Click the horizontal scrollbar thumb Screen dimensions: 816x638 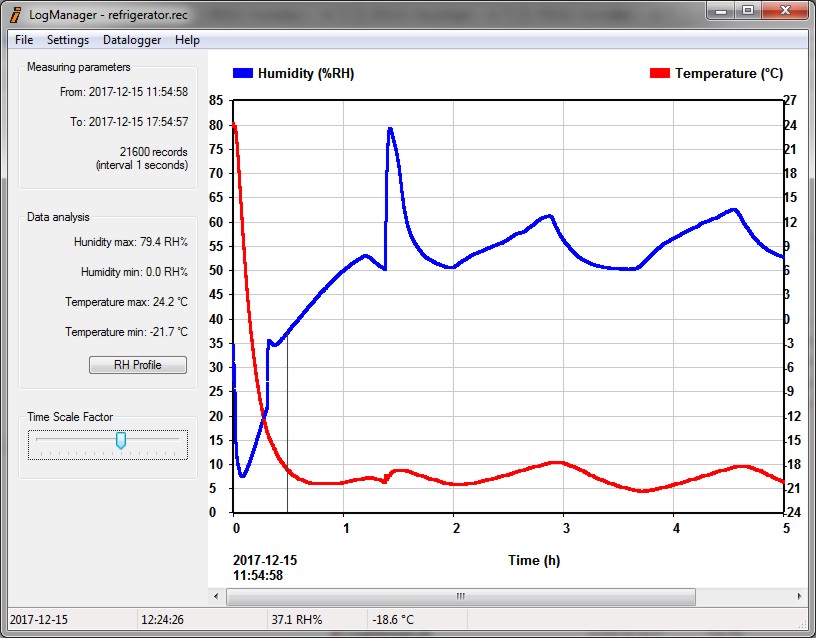pyautogui.click(x=460, y=597)
